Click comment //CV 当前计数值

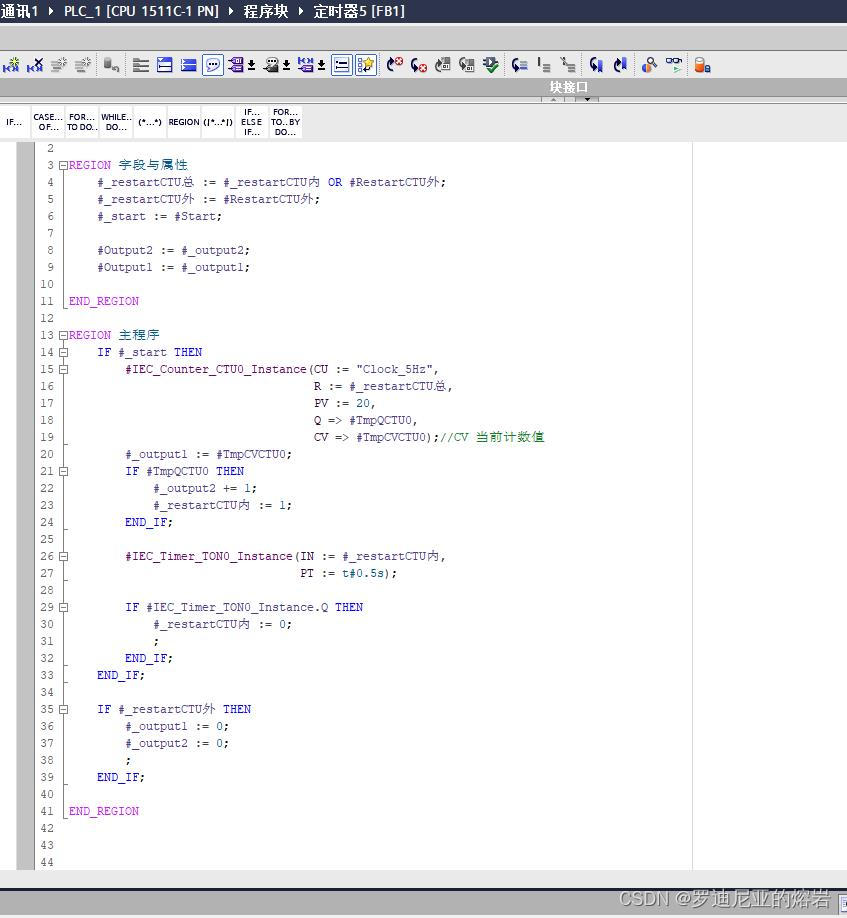click(x=492, y=437)
